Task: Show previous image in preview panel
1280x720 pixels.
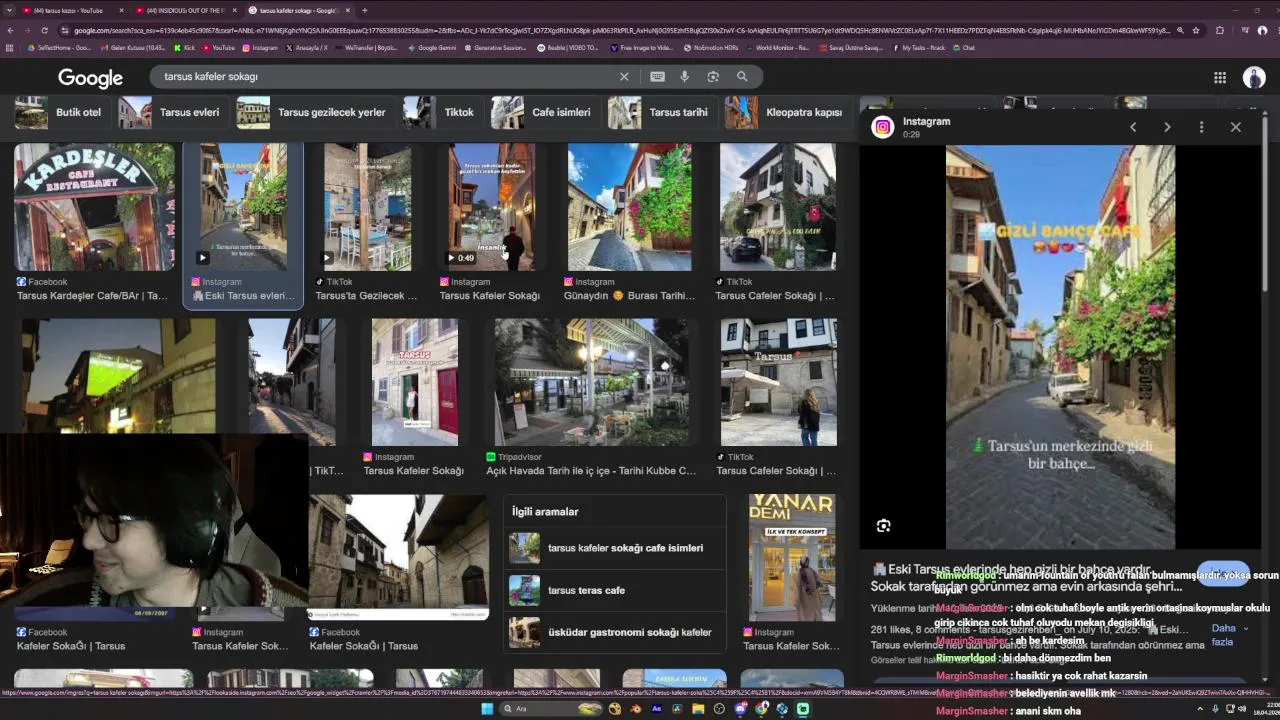Action: coord(1133,127)
